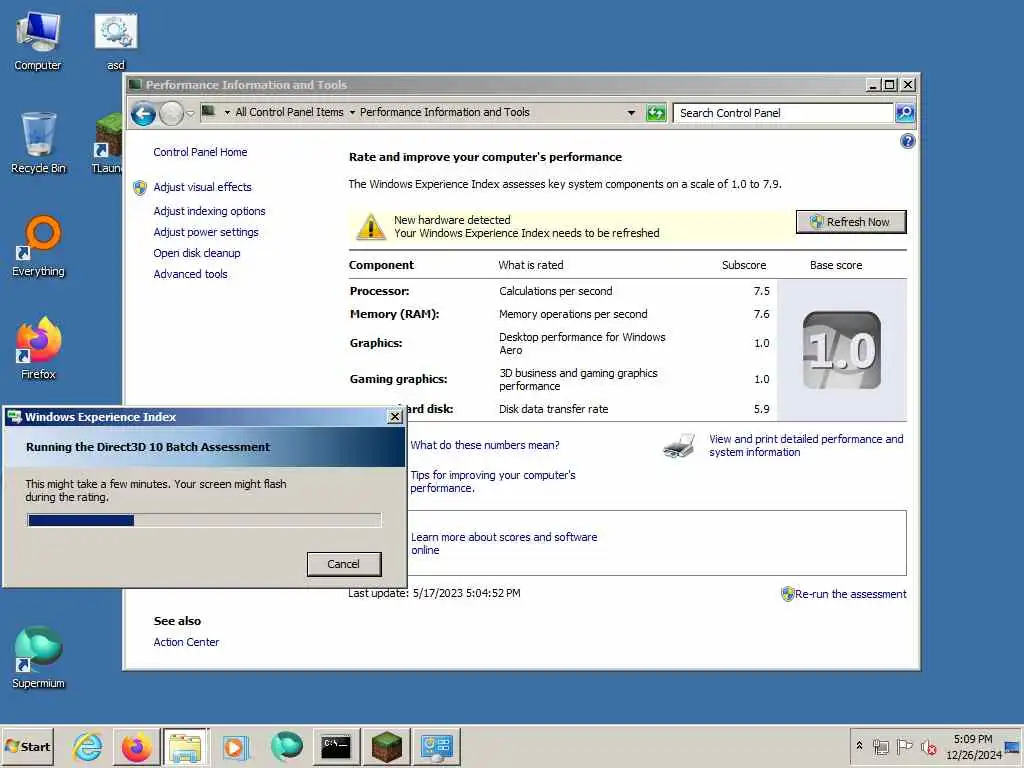The width and height of the screenshot is (1024, 768).
Task: Click Performance Information and Tools breadcrumb
Action: coord(444,112)
